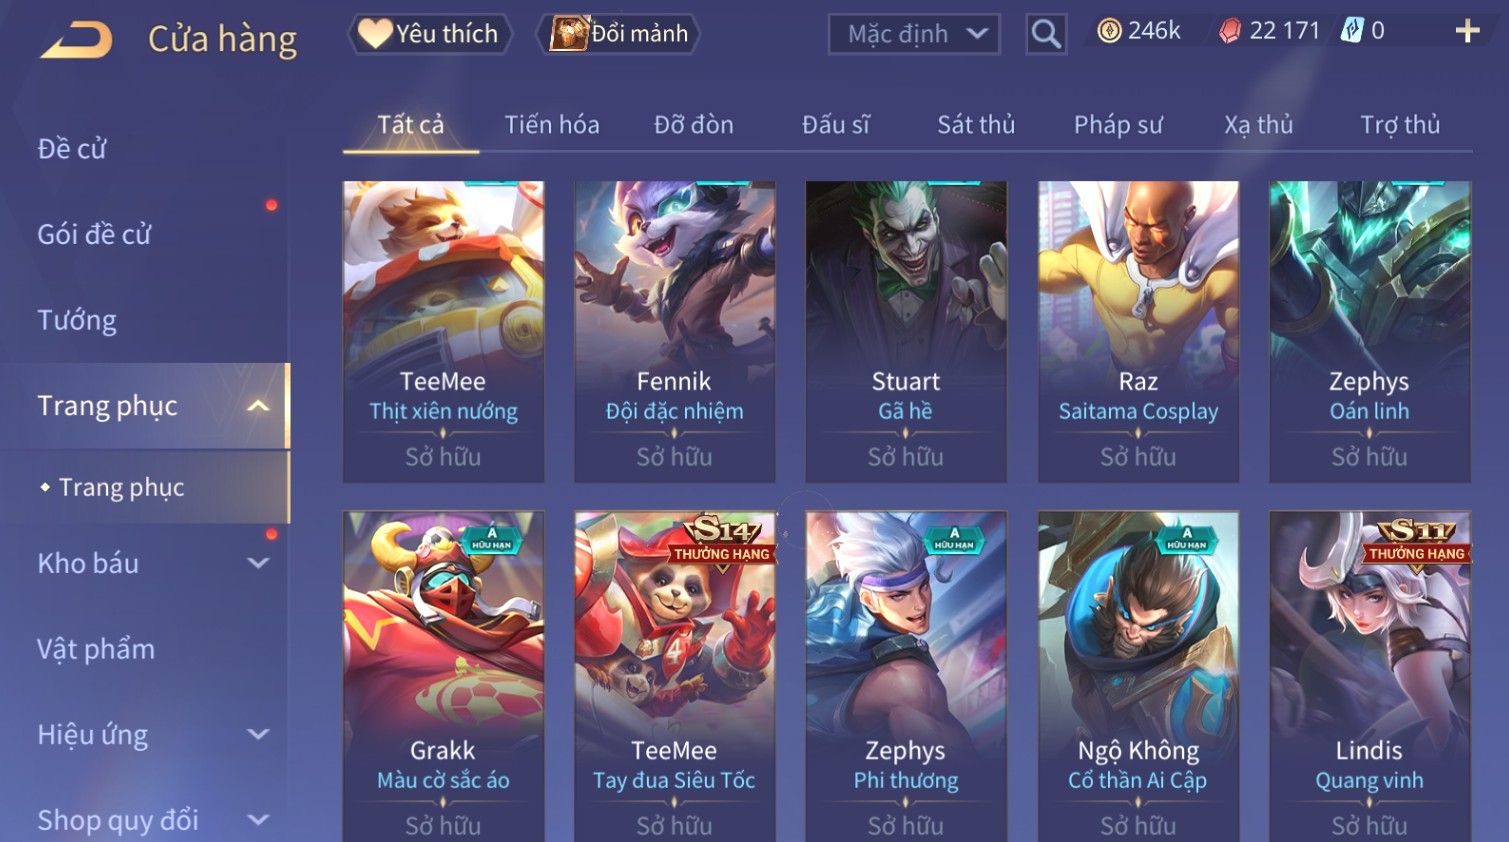This screenshot has width=1509, height=842.
Task: Select the Sát thủ tab
Action: coord(976,125)
